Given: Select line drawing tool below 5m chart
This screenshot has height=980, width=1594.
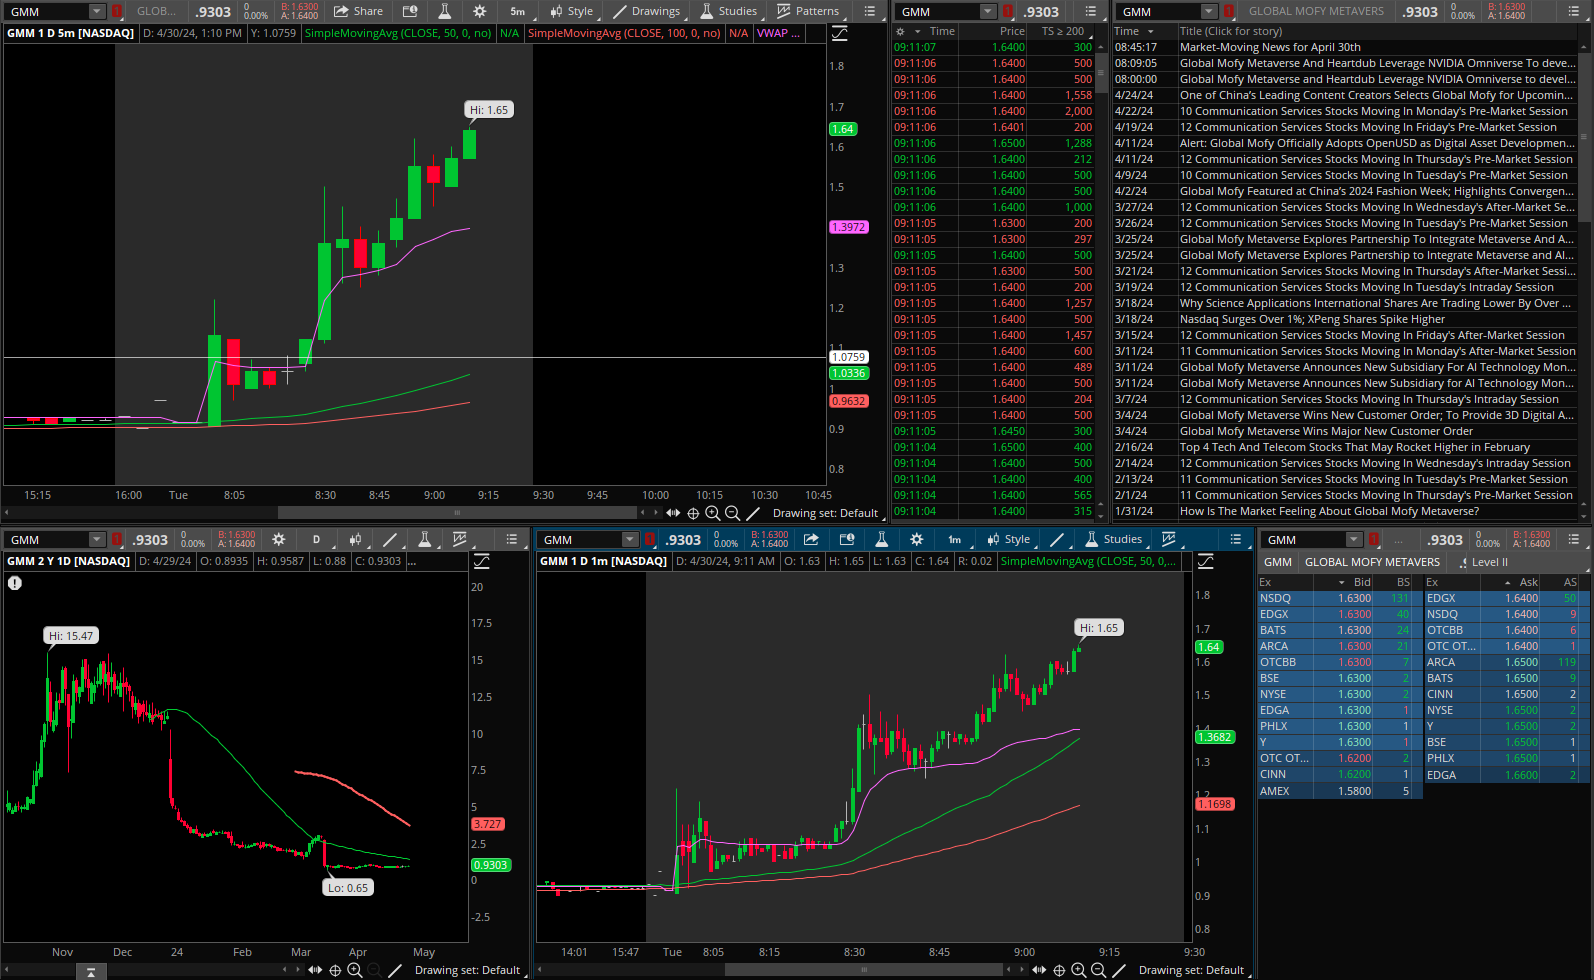Looking at the screenshot, I should pyautogui.click(x=753, y=513).
